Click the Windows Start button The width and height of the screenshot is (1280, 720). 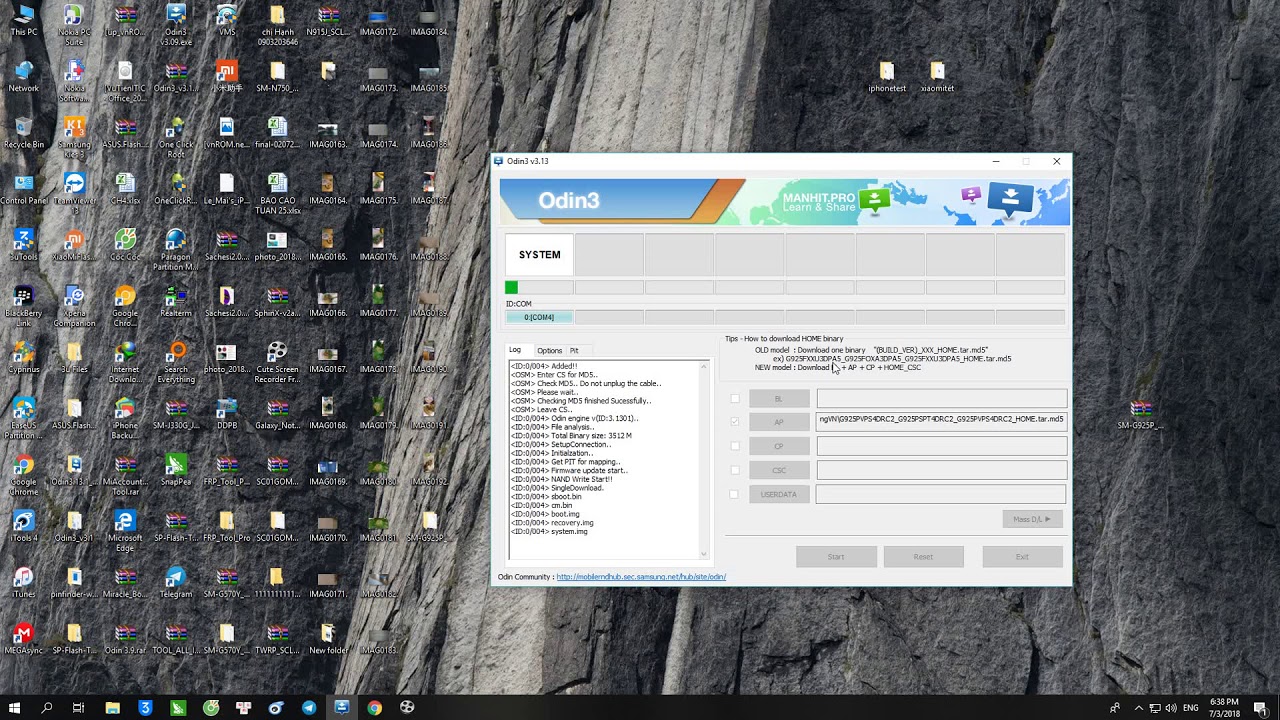pyautogui.click(x=15, y=708)
